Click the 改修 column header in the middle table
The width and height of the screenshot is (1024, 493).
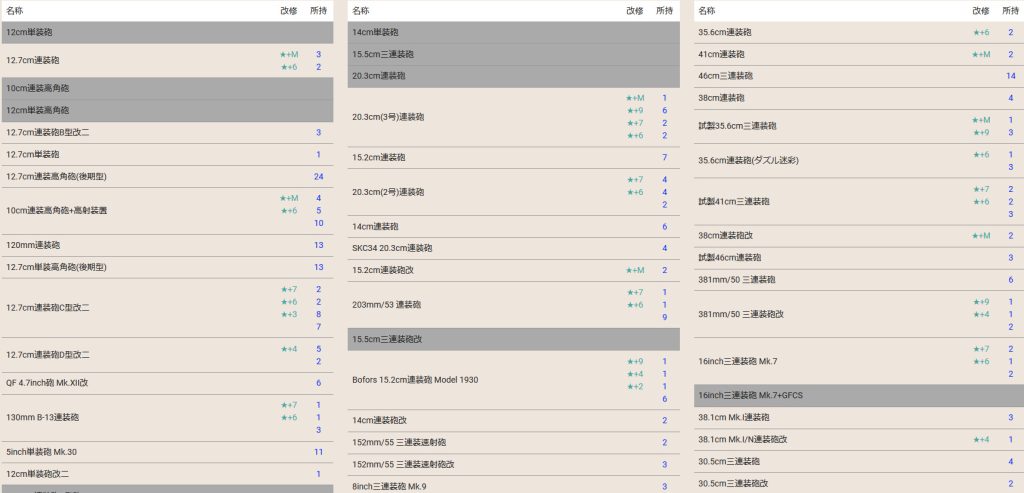tap(634, 10)
